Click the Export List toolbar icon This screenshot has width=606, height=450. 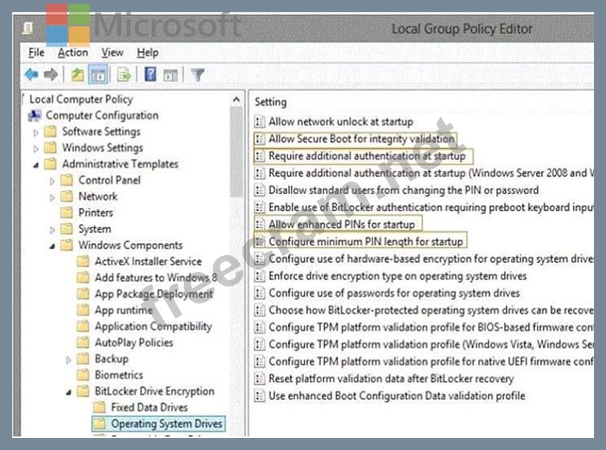(124, 74)
